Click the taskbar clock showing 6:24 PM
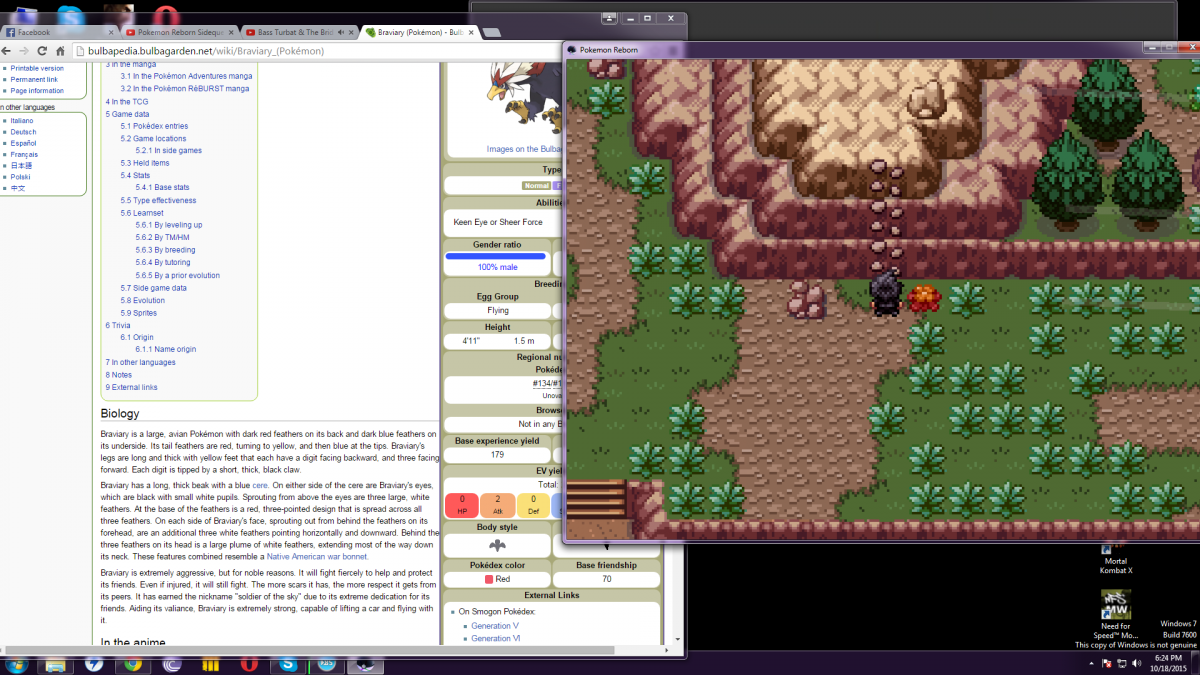Image resolution: width=1200 pixels, height=675 pixels. [x=1166, y=664]
